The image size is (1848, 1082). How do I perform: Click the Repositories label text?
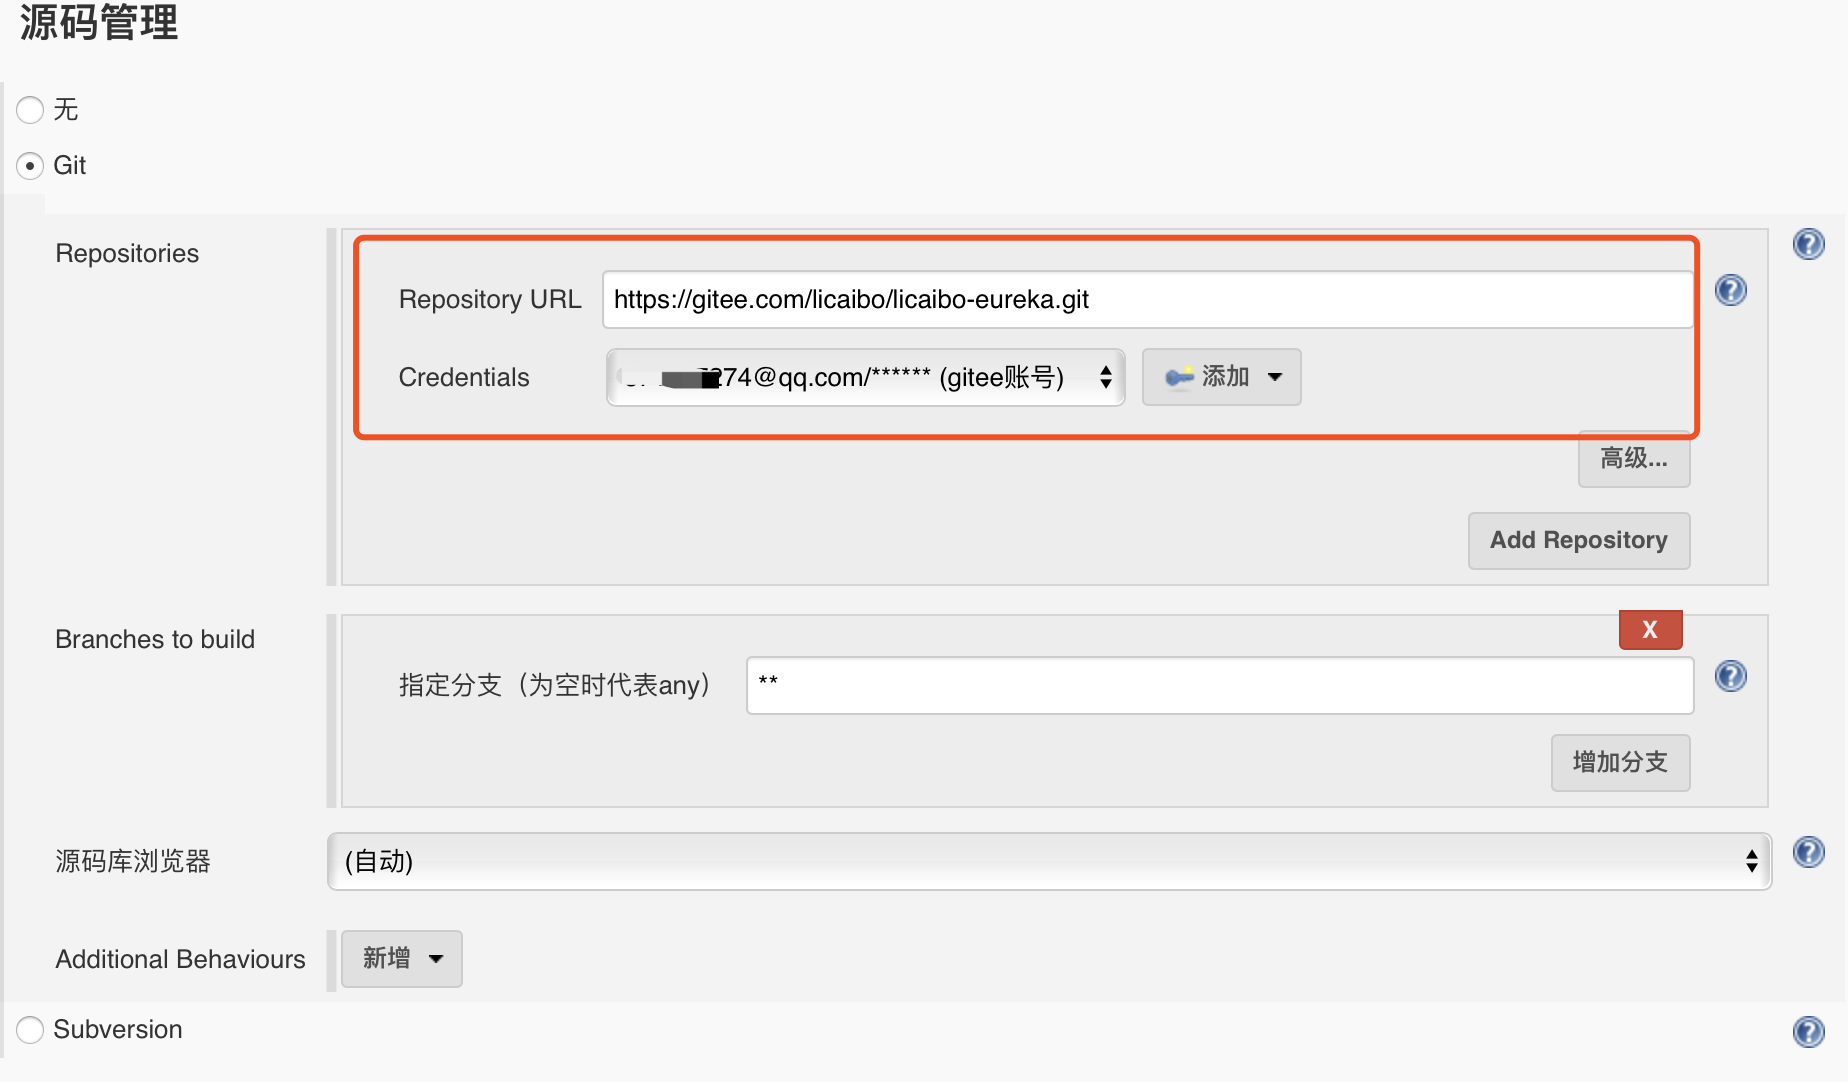pos(127,253)
